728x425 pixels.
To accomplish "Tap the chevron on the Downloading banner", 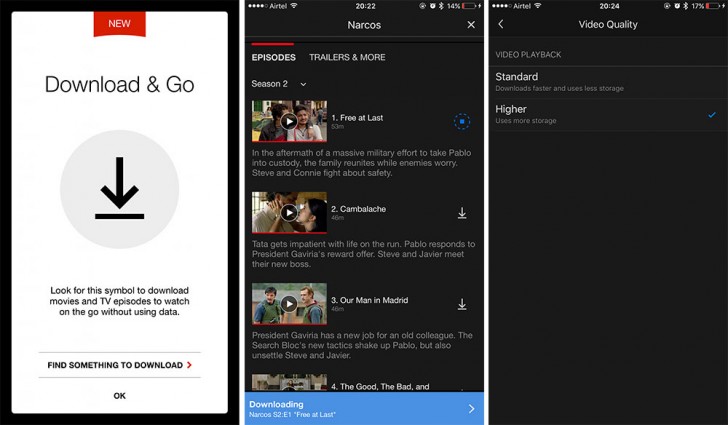I will (x=471, y=409).
